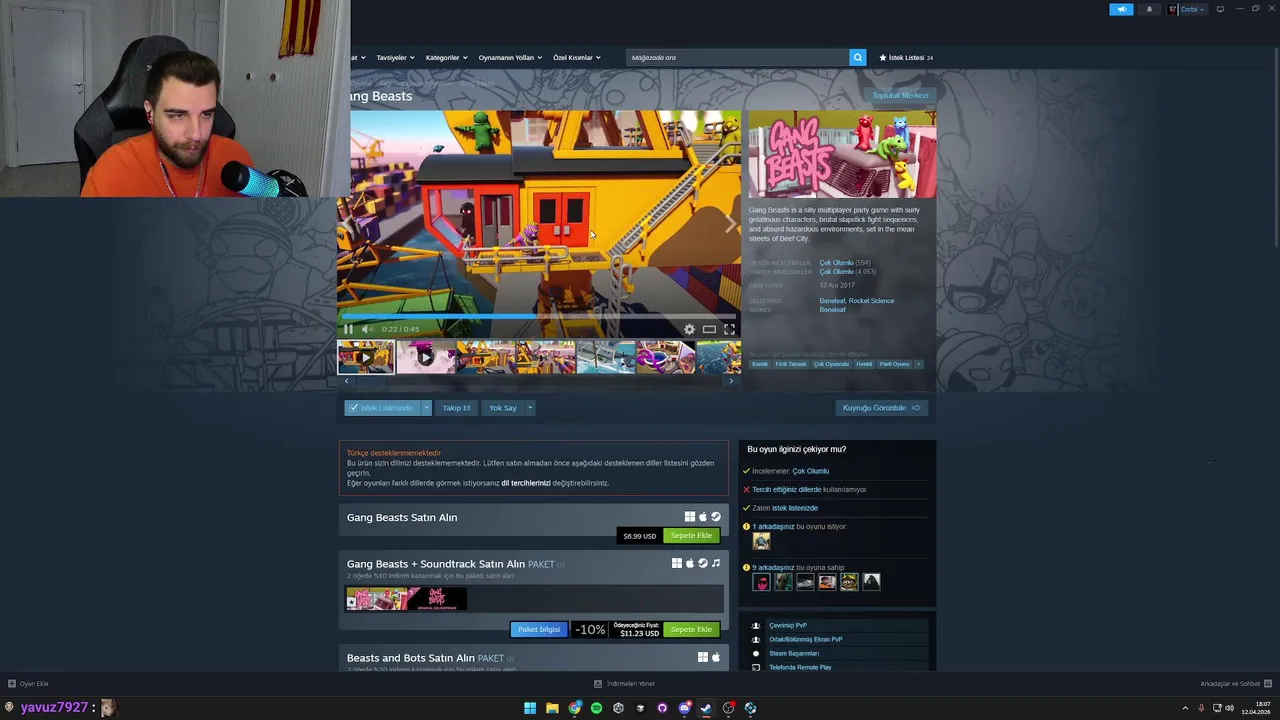This screenshot has height=720, width=1280.
Task: Step the thumbnail strip right with arrow
Action: [x=731, y=381]
